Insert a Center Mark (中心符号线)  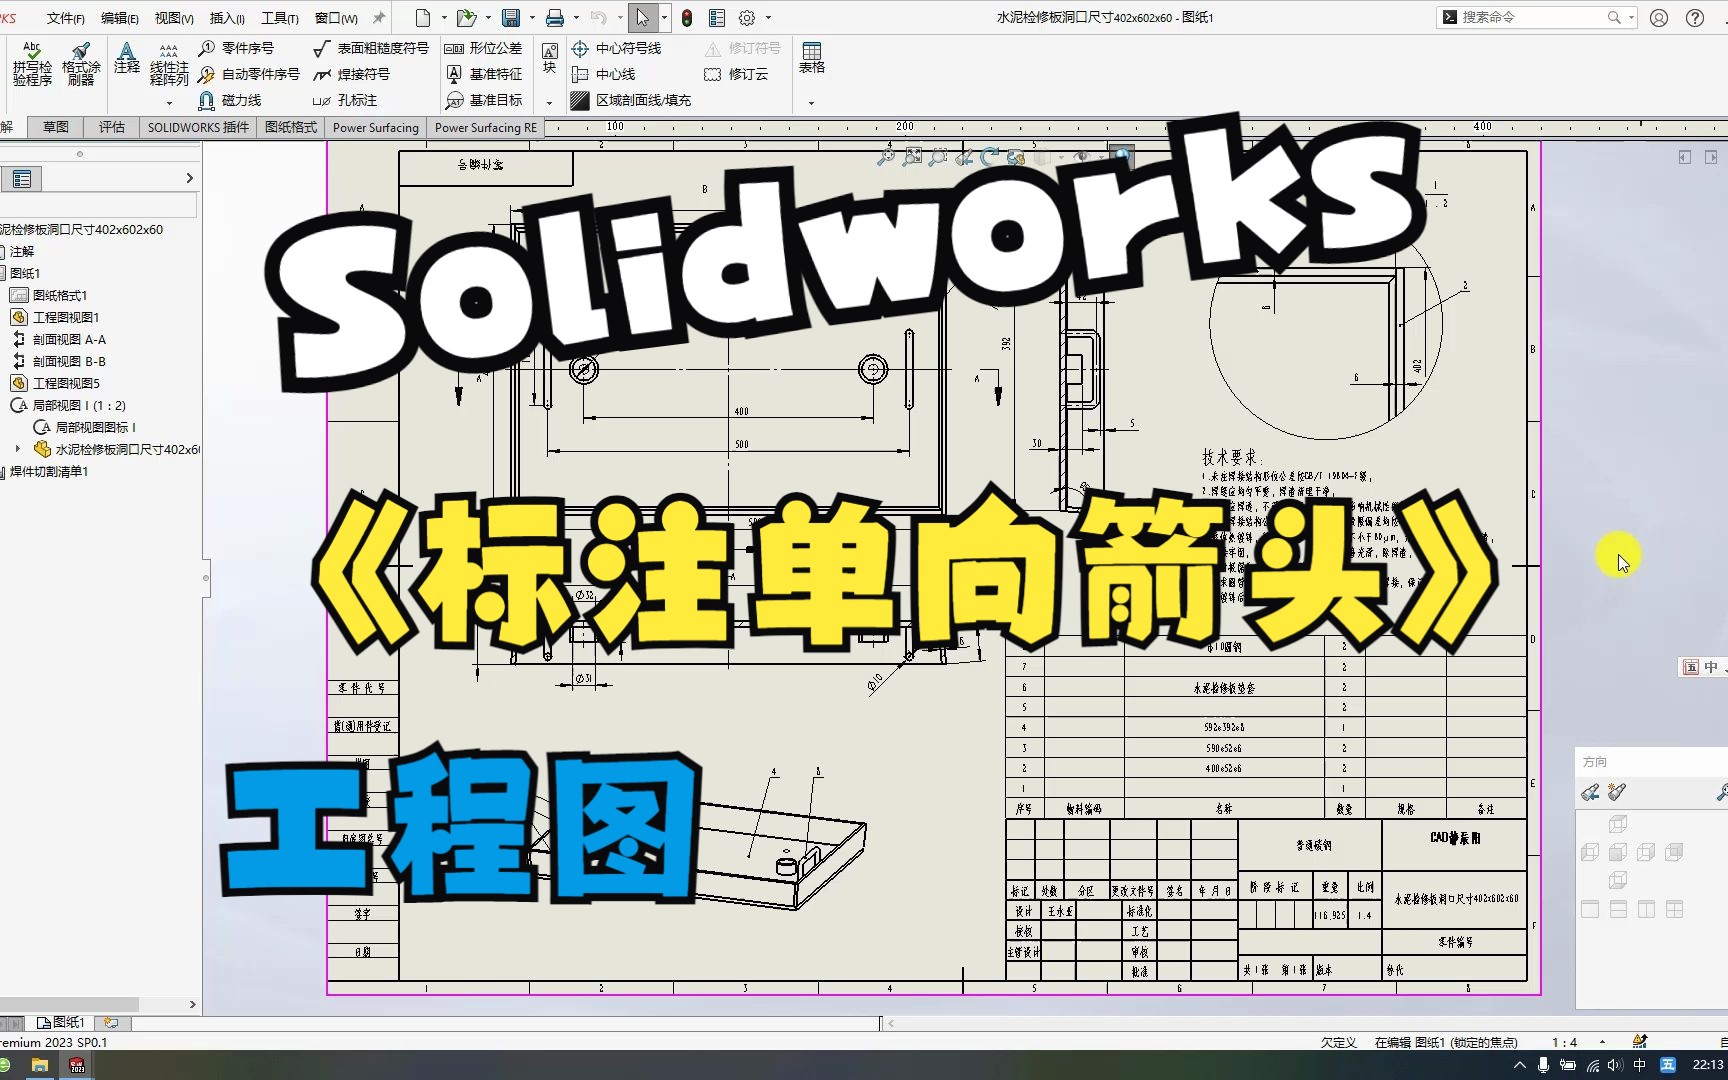tap(616, 48)
